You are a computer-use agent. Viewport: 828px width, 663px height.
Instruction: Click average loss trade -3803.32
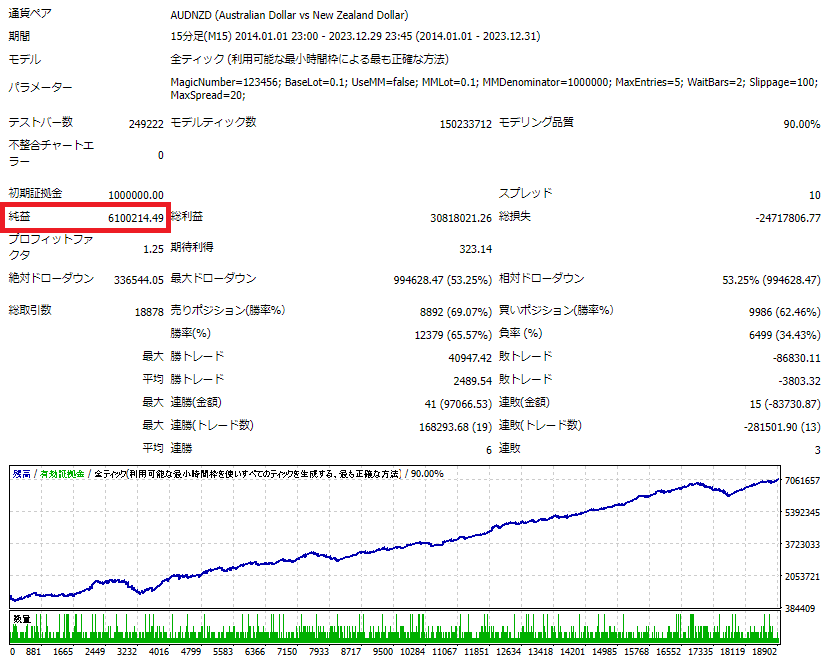(x=799, y=381)
